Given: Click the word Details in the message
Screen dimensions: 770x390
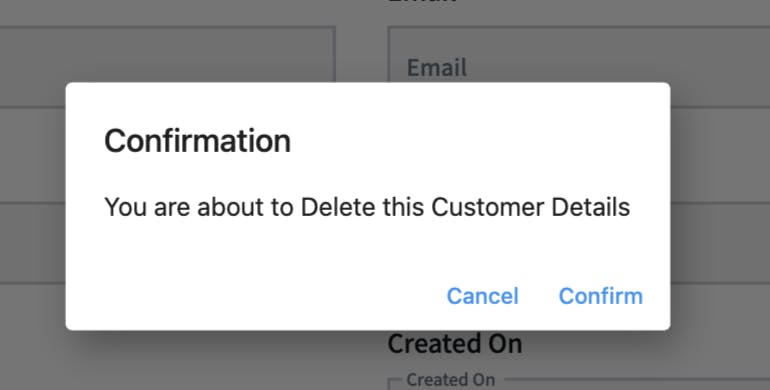Looking at the screenshot, I should point(591,207).
